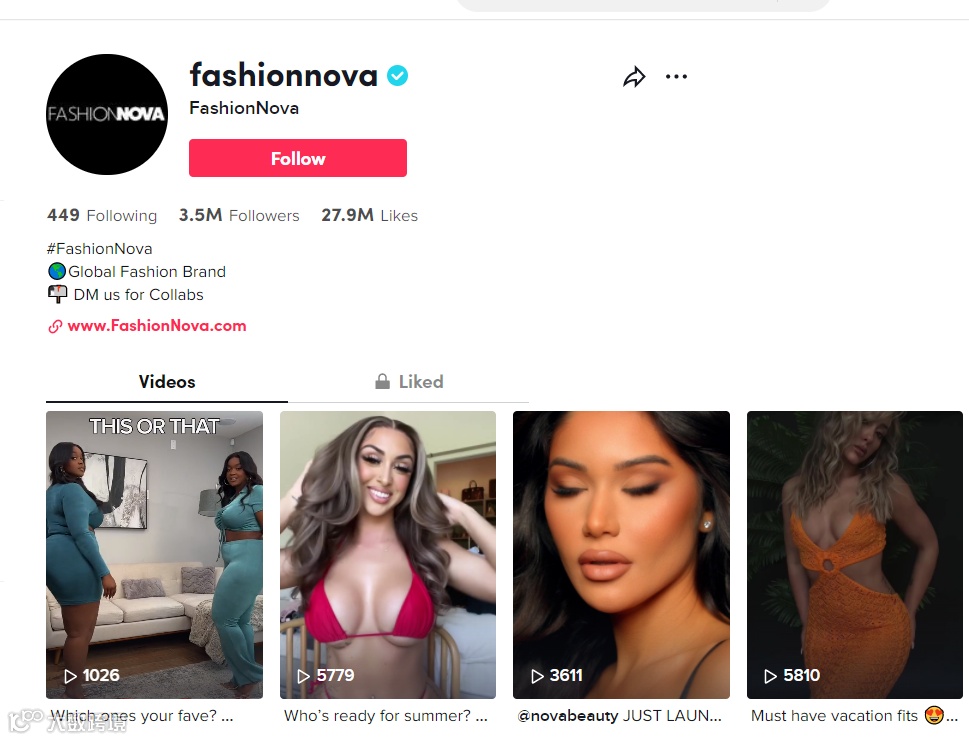Switch to the Liked tab
Viewport: 969px width, 740px height.
(409, 381)
